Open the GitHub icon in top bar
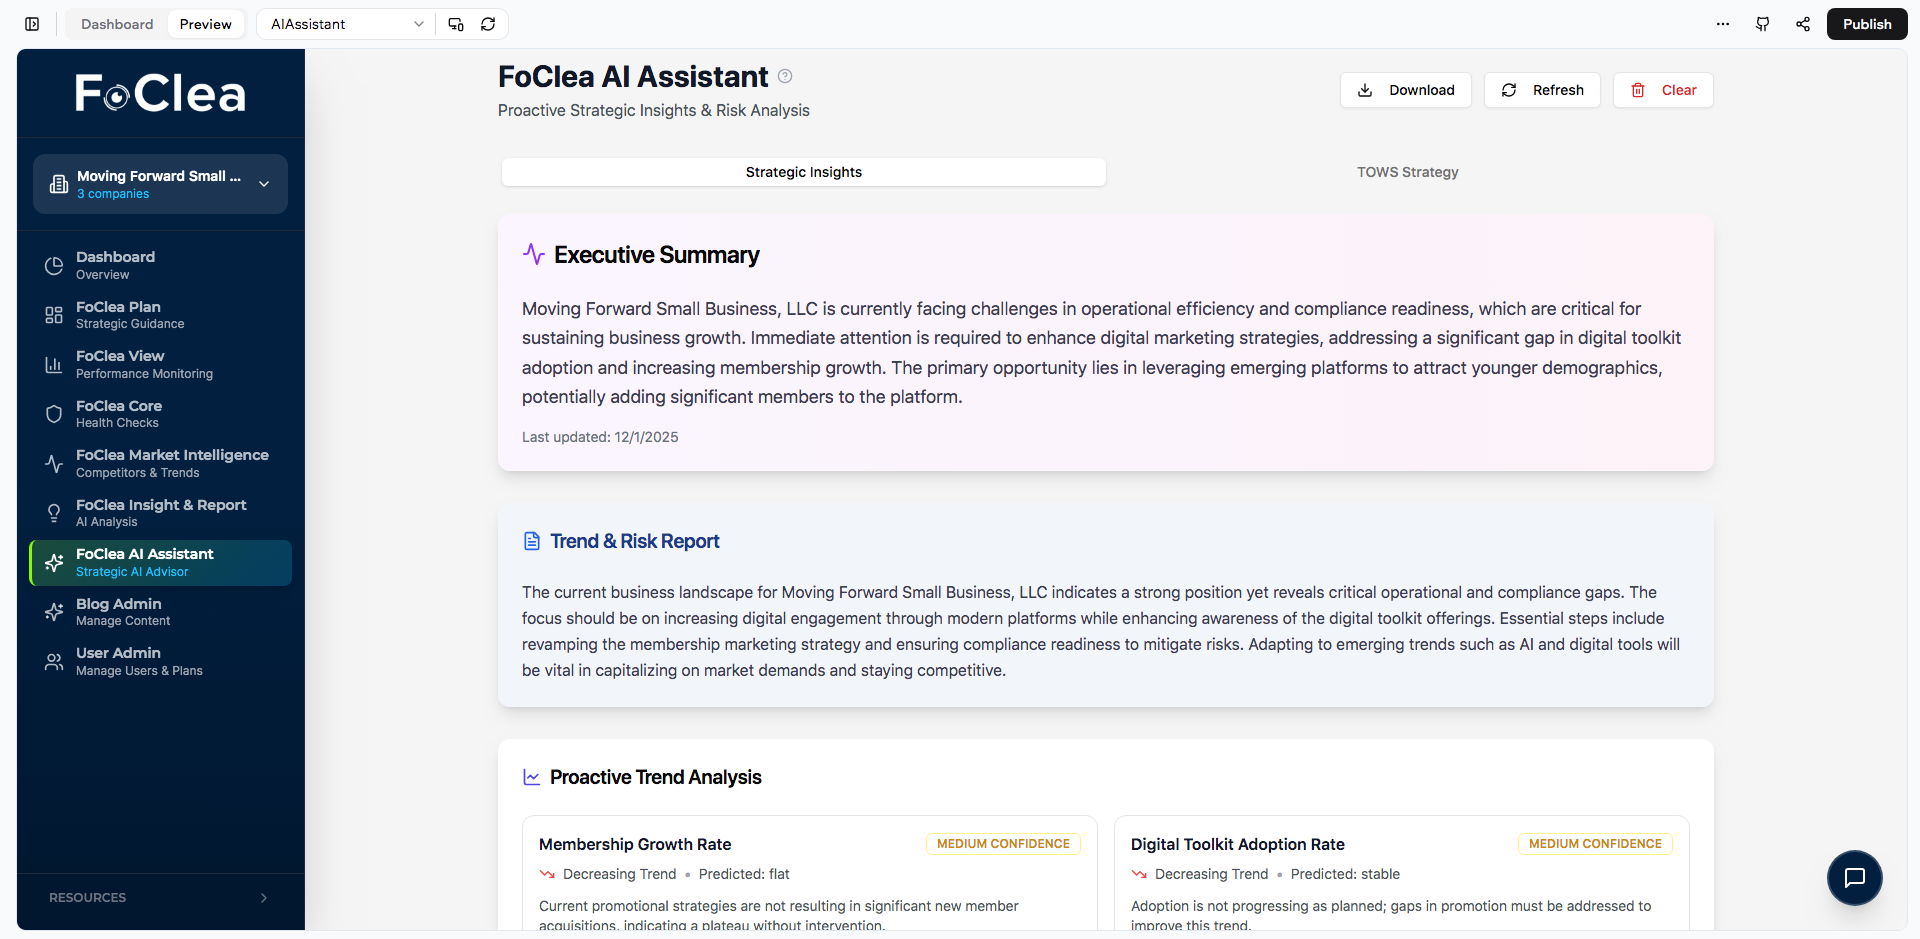Viewport: 1920px width, 939px height. point(1763,24)
